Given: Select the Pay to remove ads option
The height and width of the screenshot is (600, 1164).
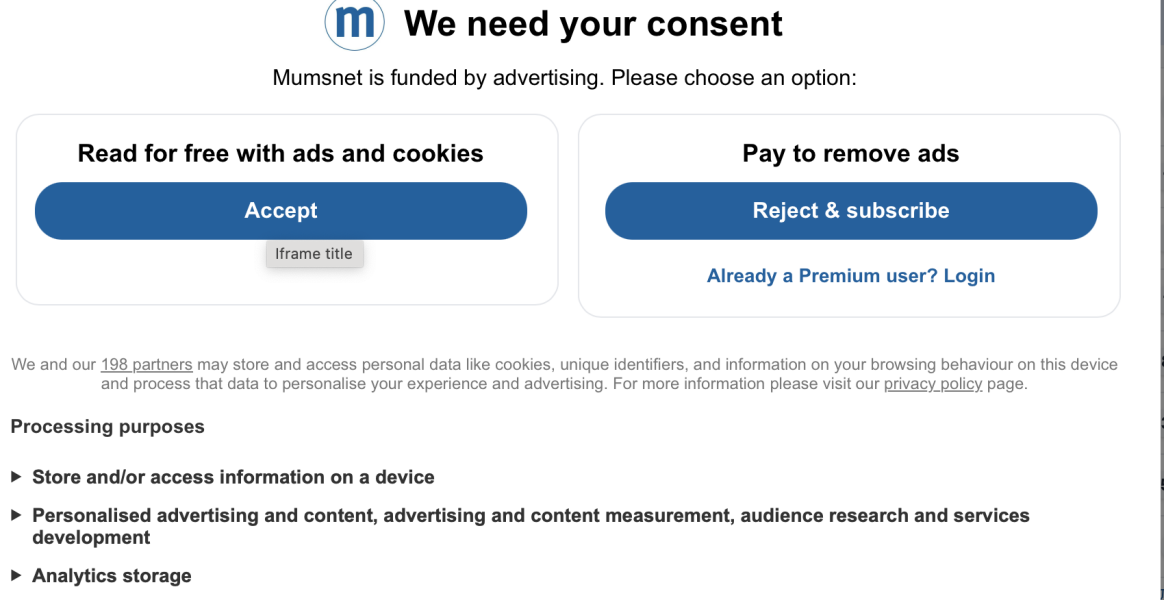Looking at the screenshot, I should [x=851, y=210].
